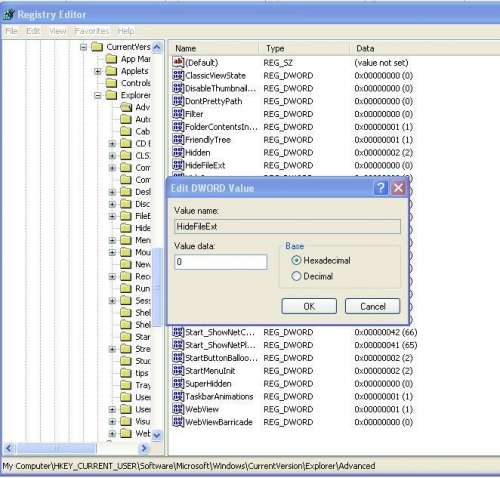Click the WebView DWORD icon
This screenshot has height=478, width=500.
coord(178,409)
